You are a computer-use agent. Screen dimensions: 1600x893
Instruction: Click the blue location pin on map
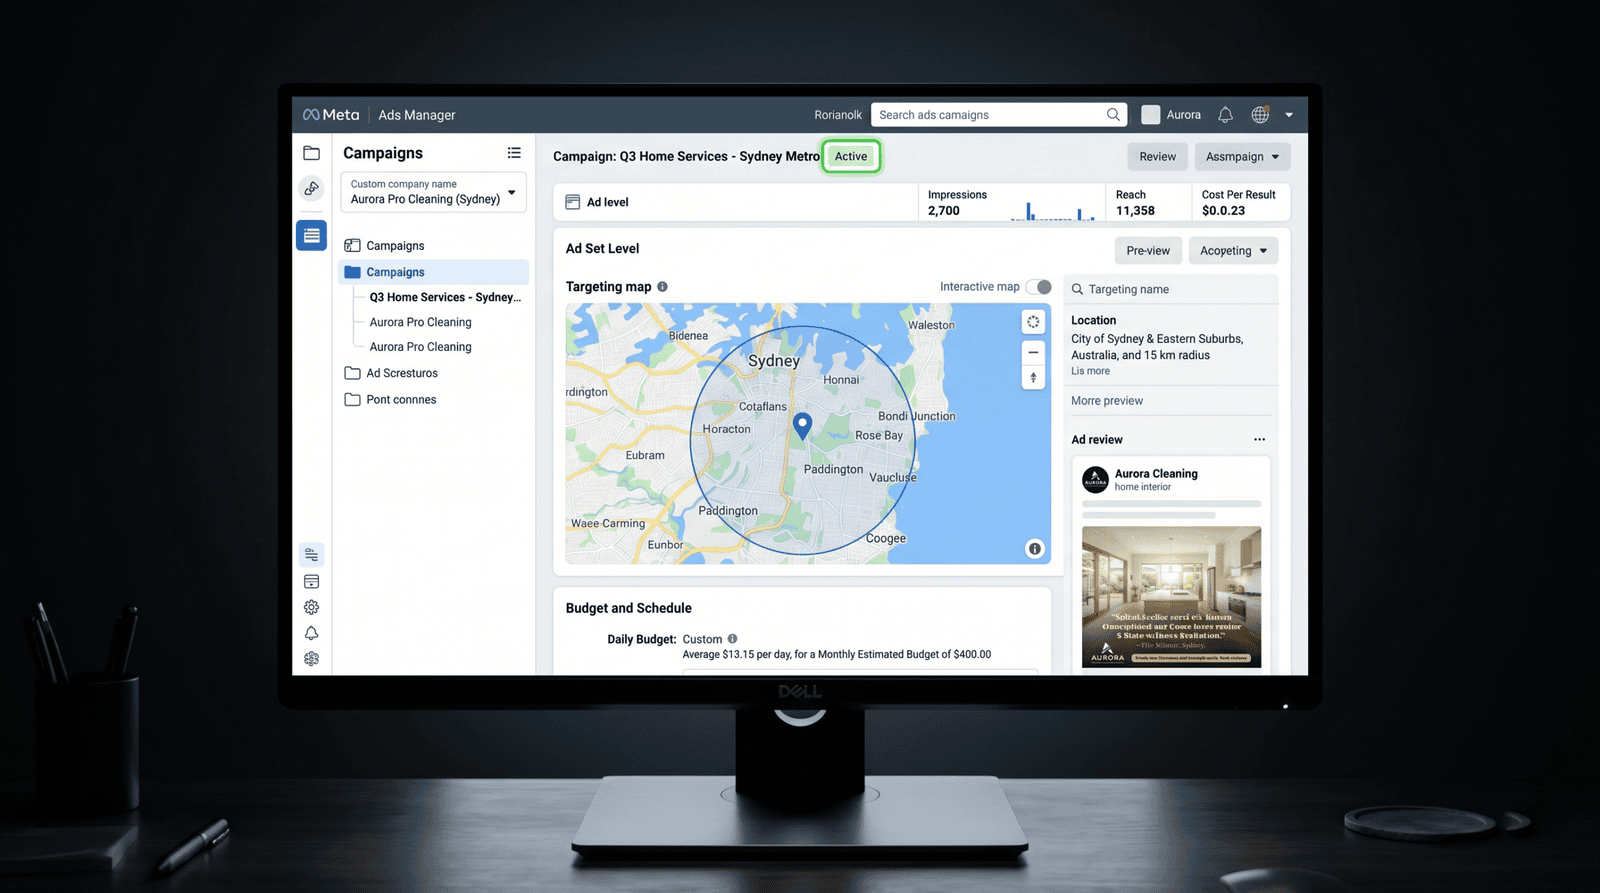pyautogui.click(x=802, y=426)
